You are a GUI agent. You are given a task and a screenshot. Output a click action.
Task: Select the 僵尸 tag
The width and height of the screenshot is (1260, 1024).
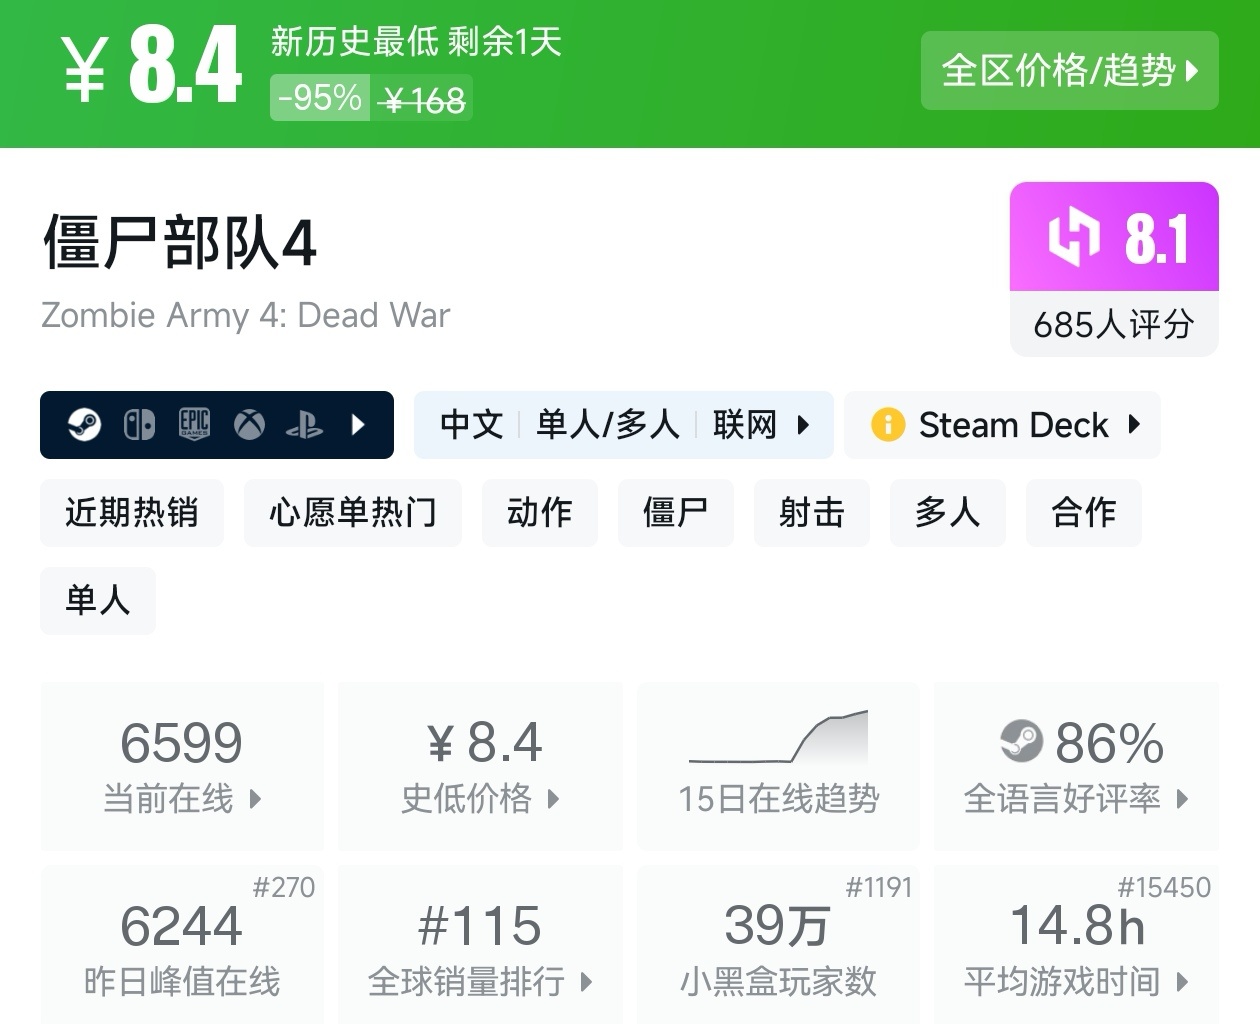pos(676,512)
